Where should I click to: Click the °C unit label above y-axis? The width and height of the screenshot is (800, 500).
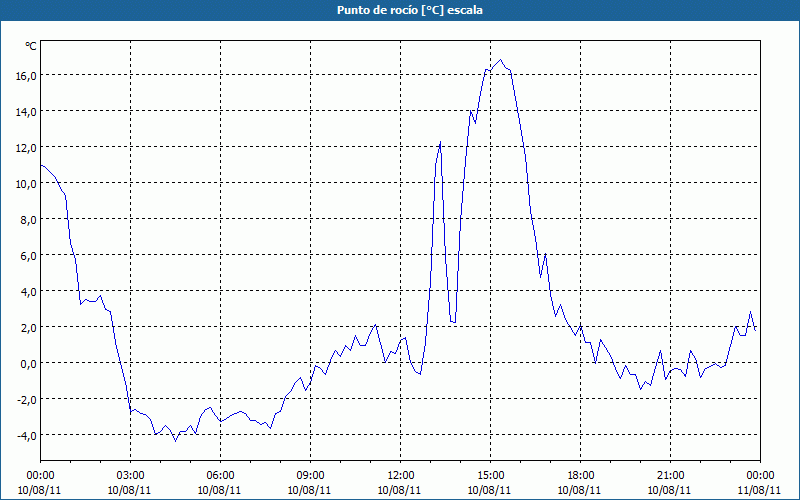click(x=31, y=46)
